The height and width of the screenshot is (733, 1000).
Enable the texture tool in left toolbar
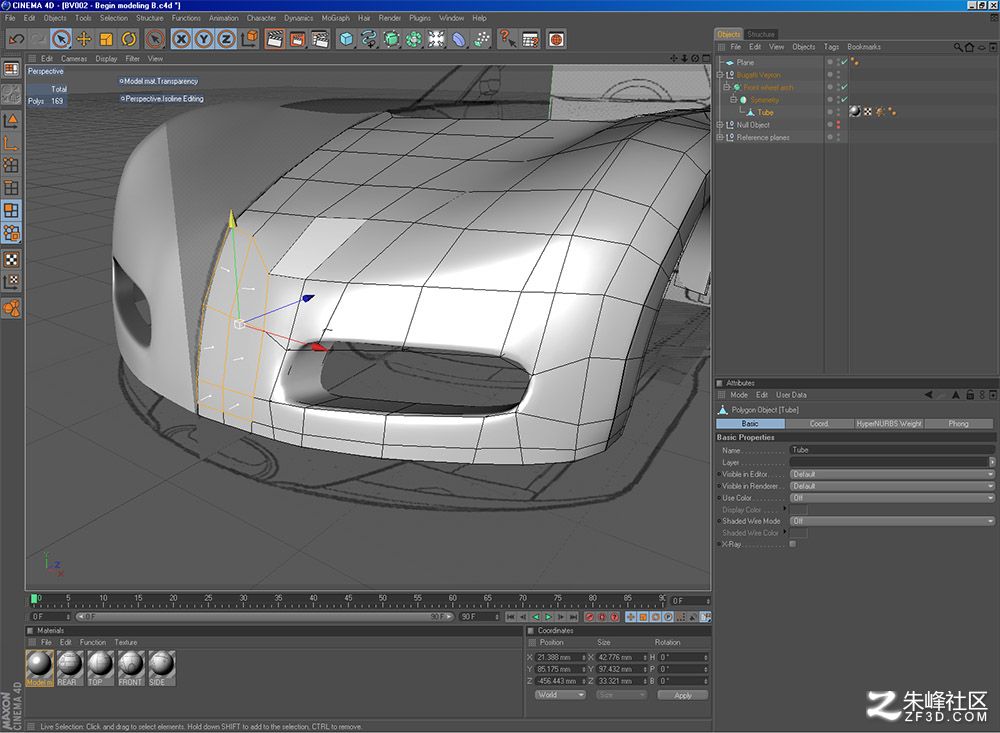pyautogui.click(x=11, y=259)
